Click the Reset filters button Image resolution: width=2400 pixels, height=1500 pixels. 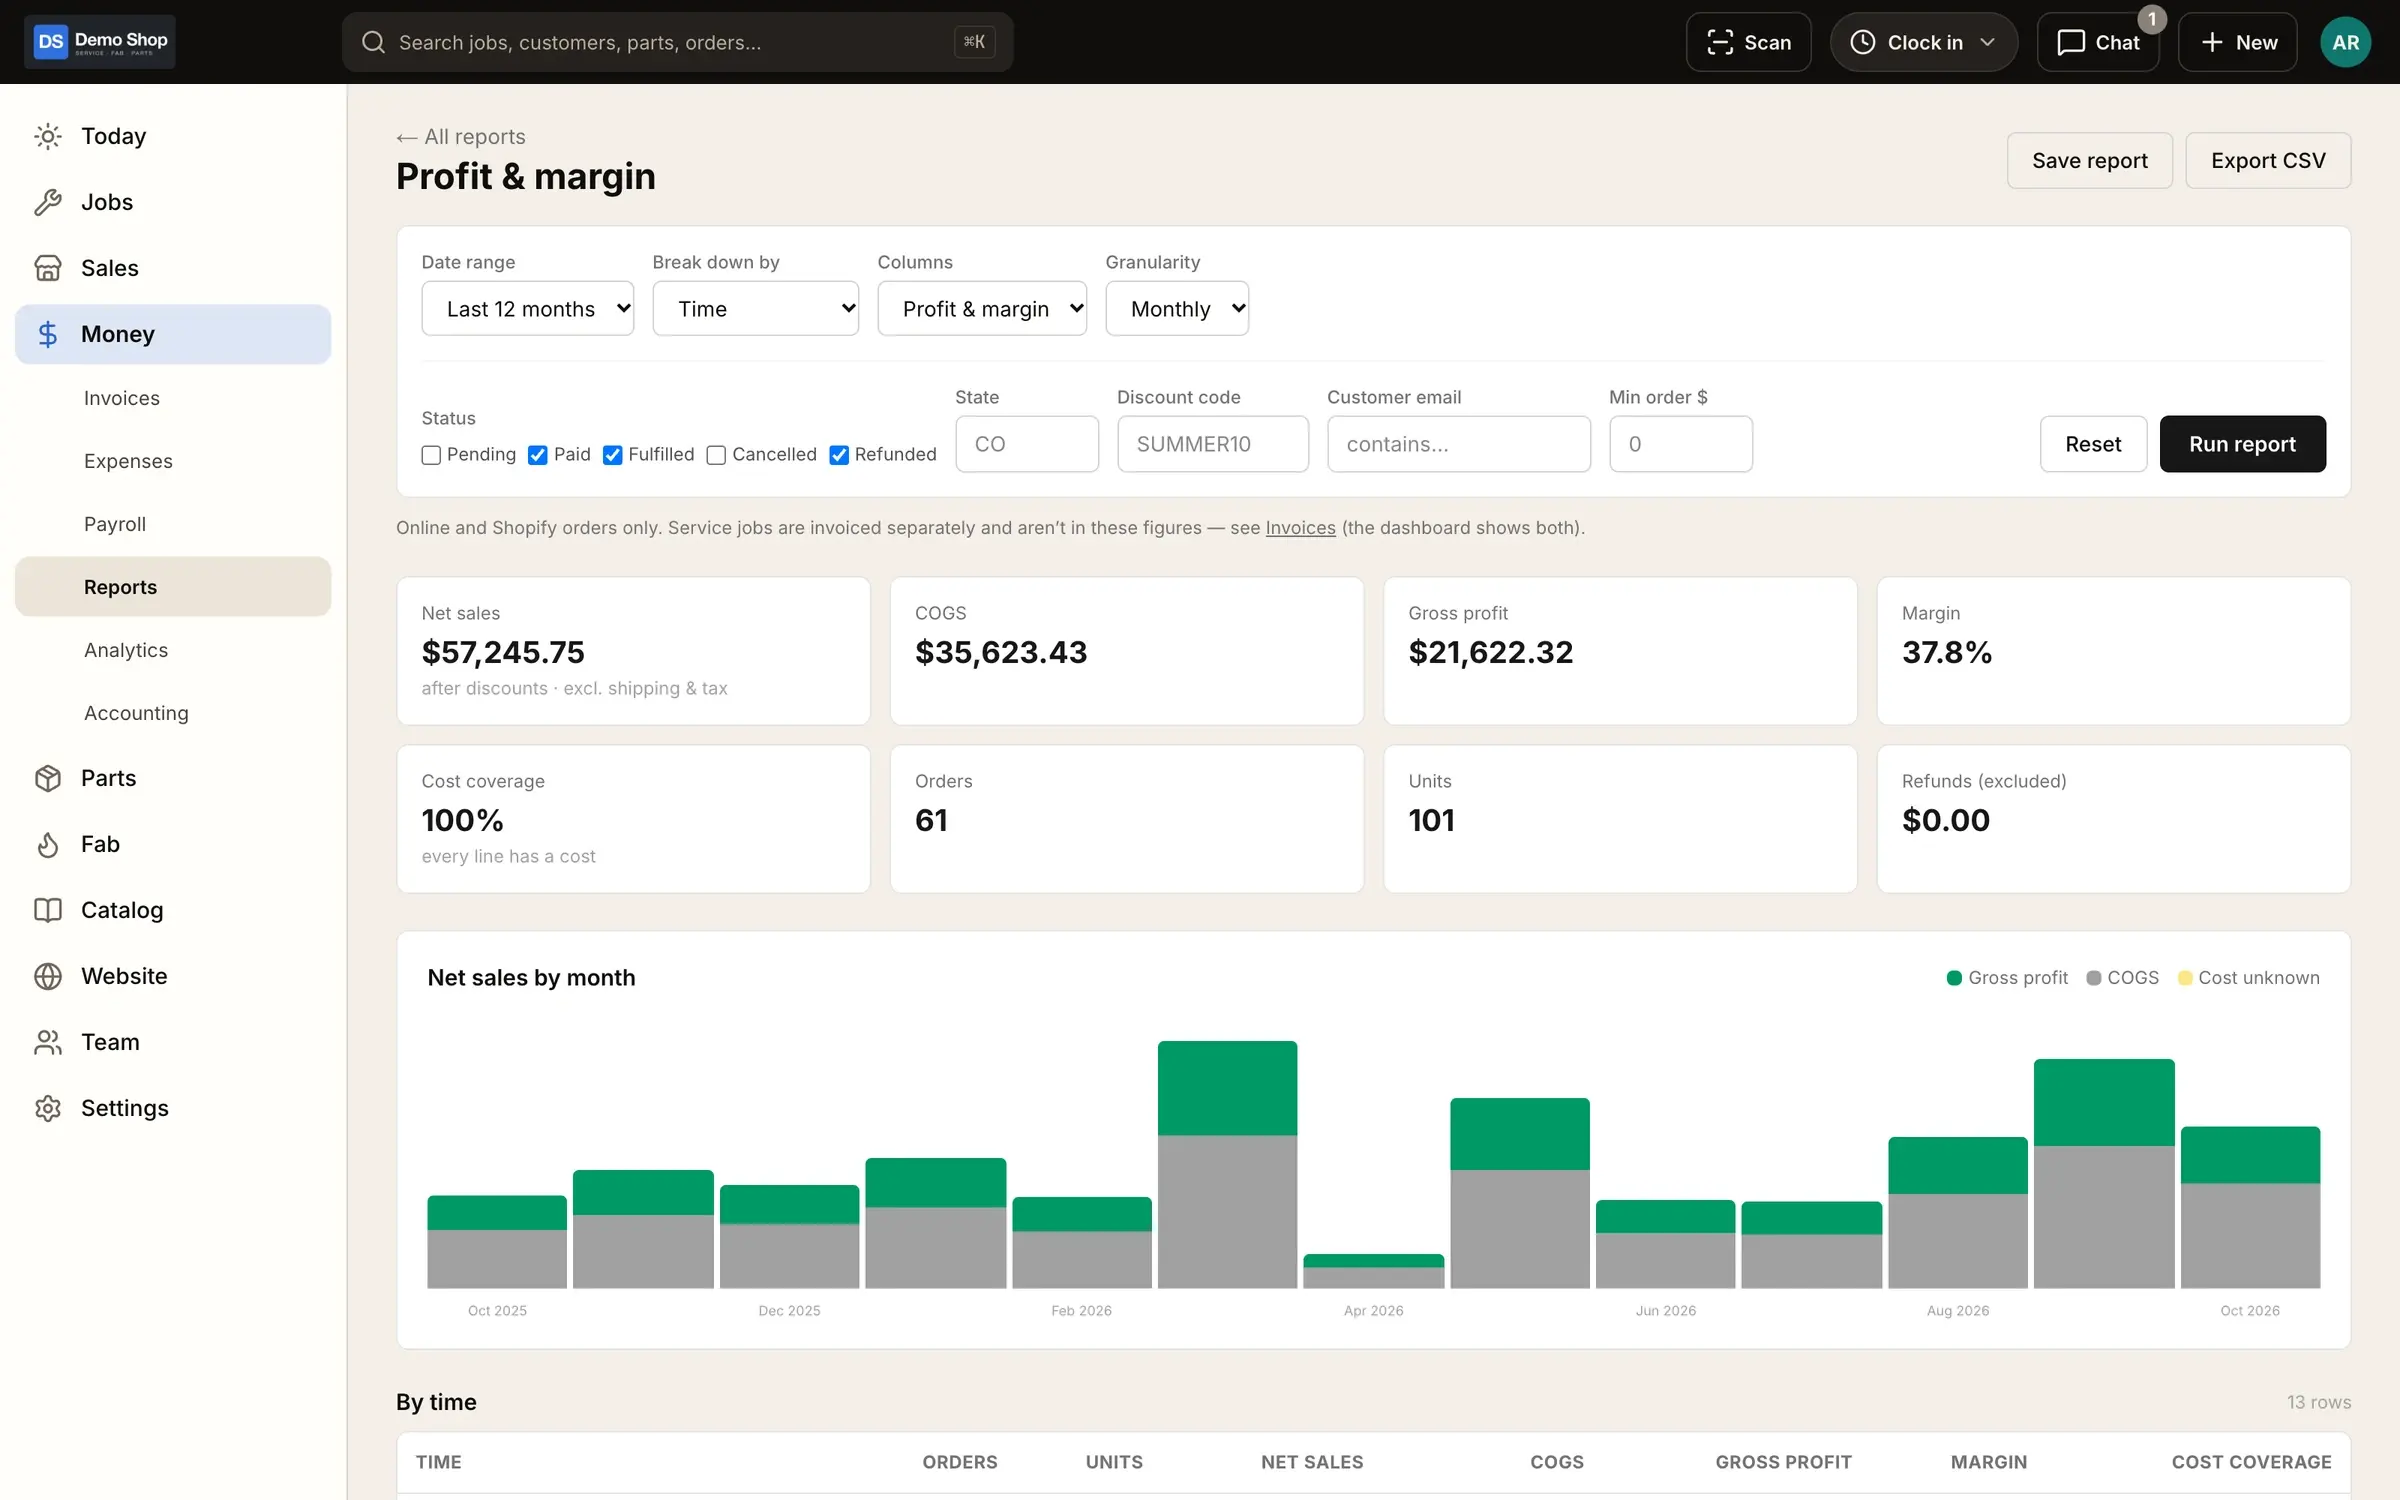click(x=2093, y=444)
